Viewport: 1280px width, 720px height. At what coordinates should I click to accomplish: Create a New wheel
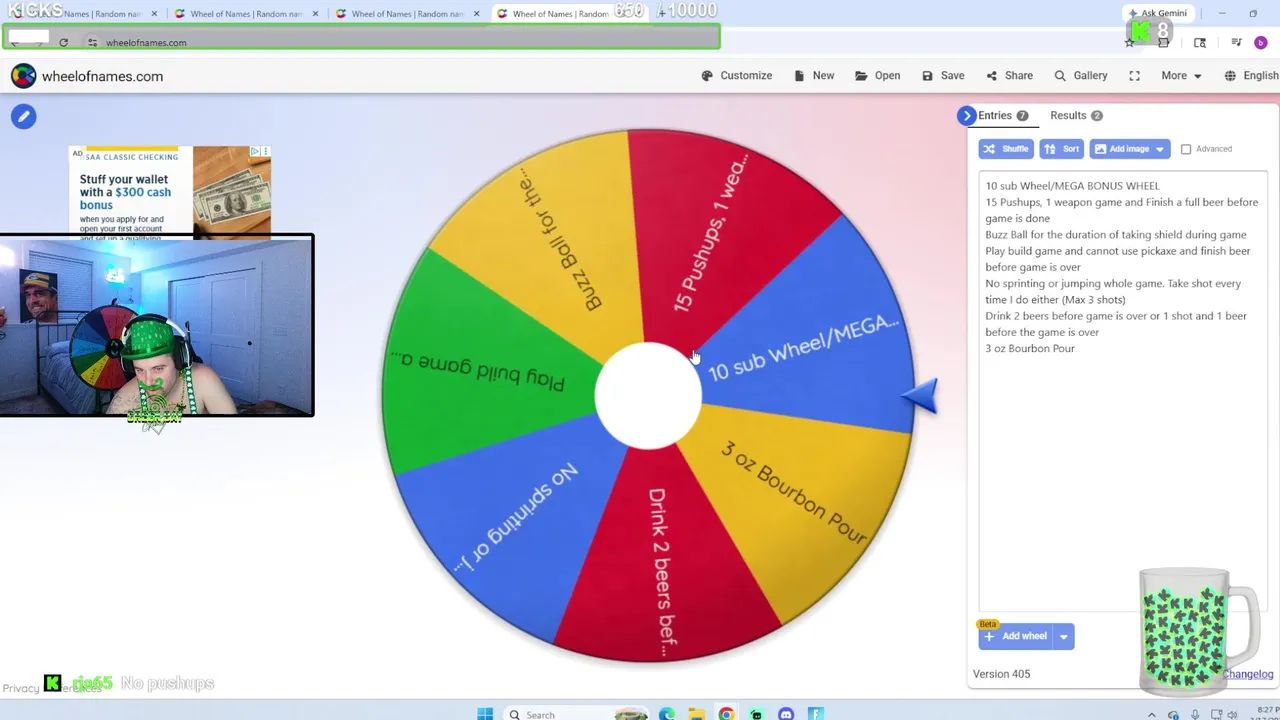pyautogui.click(x=814, y=76)
